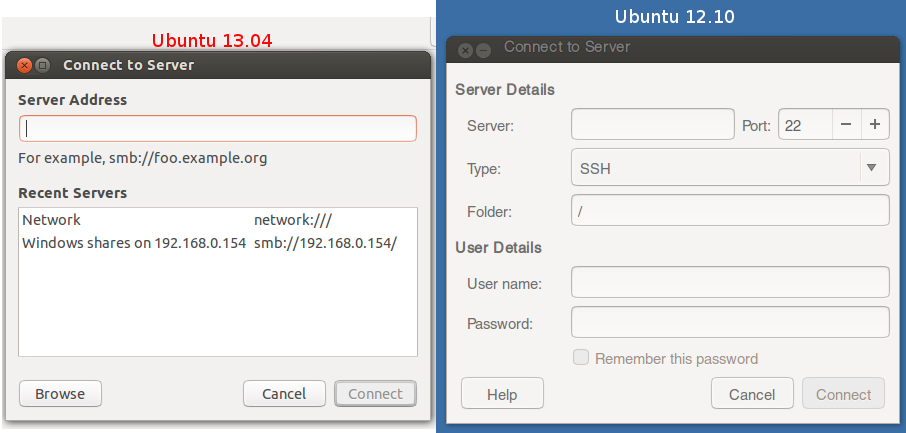906x433 pixels.
Task: Click the network:/// address in Recent Servers
Action: coord(293,220)
